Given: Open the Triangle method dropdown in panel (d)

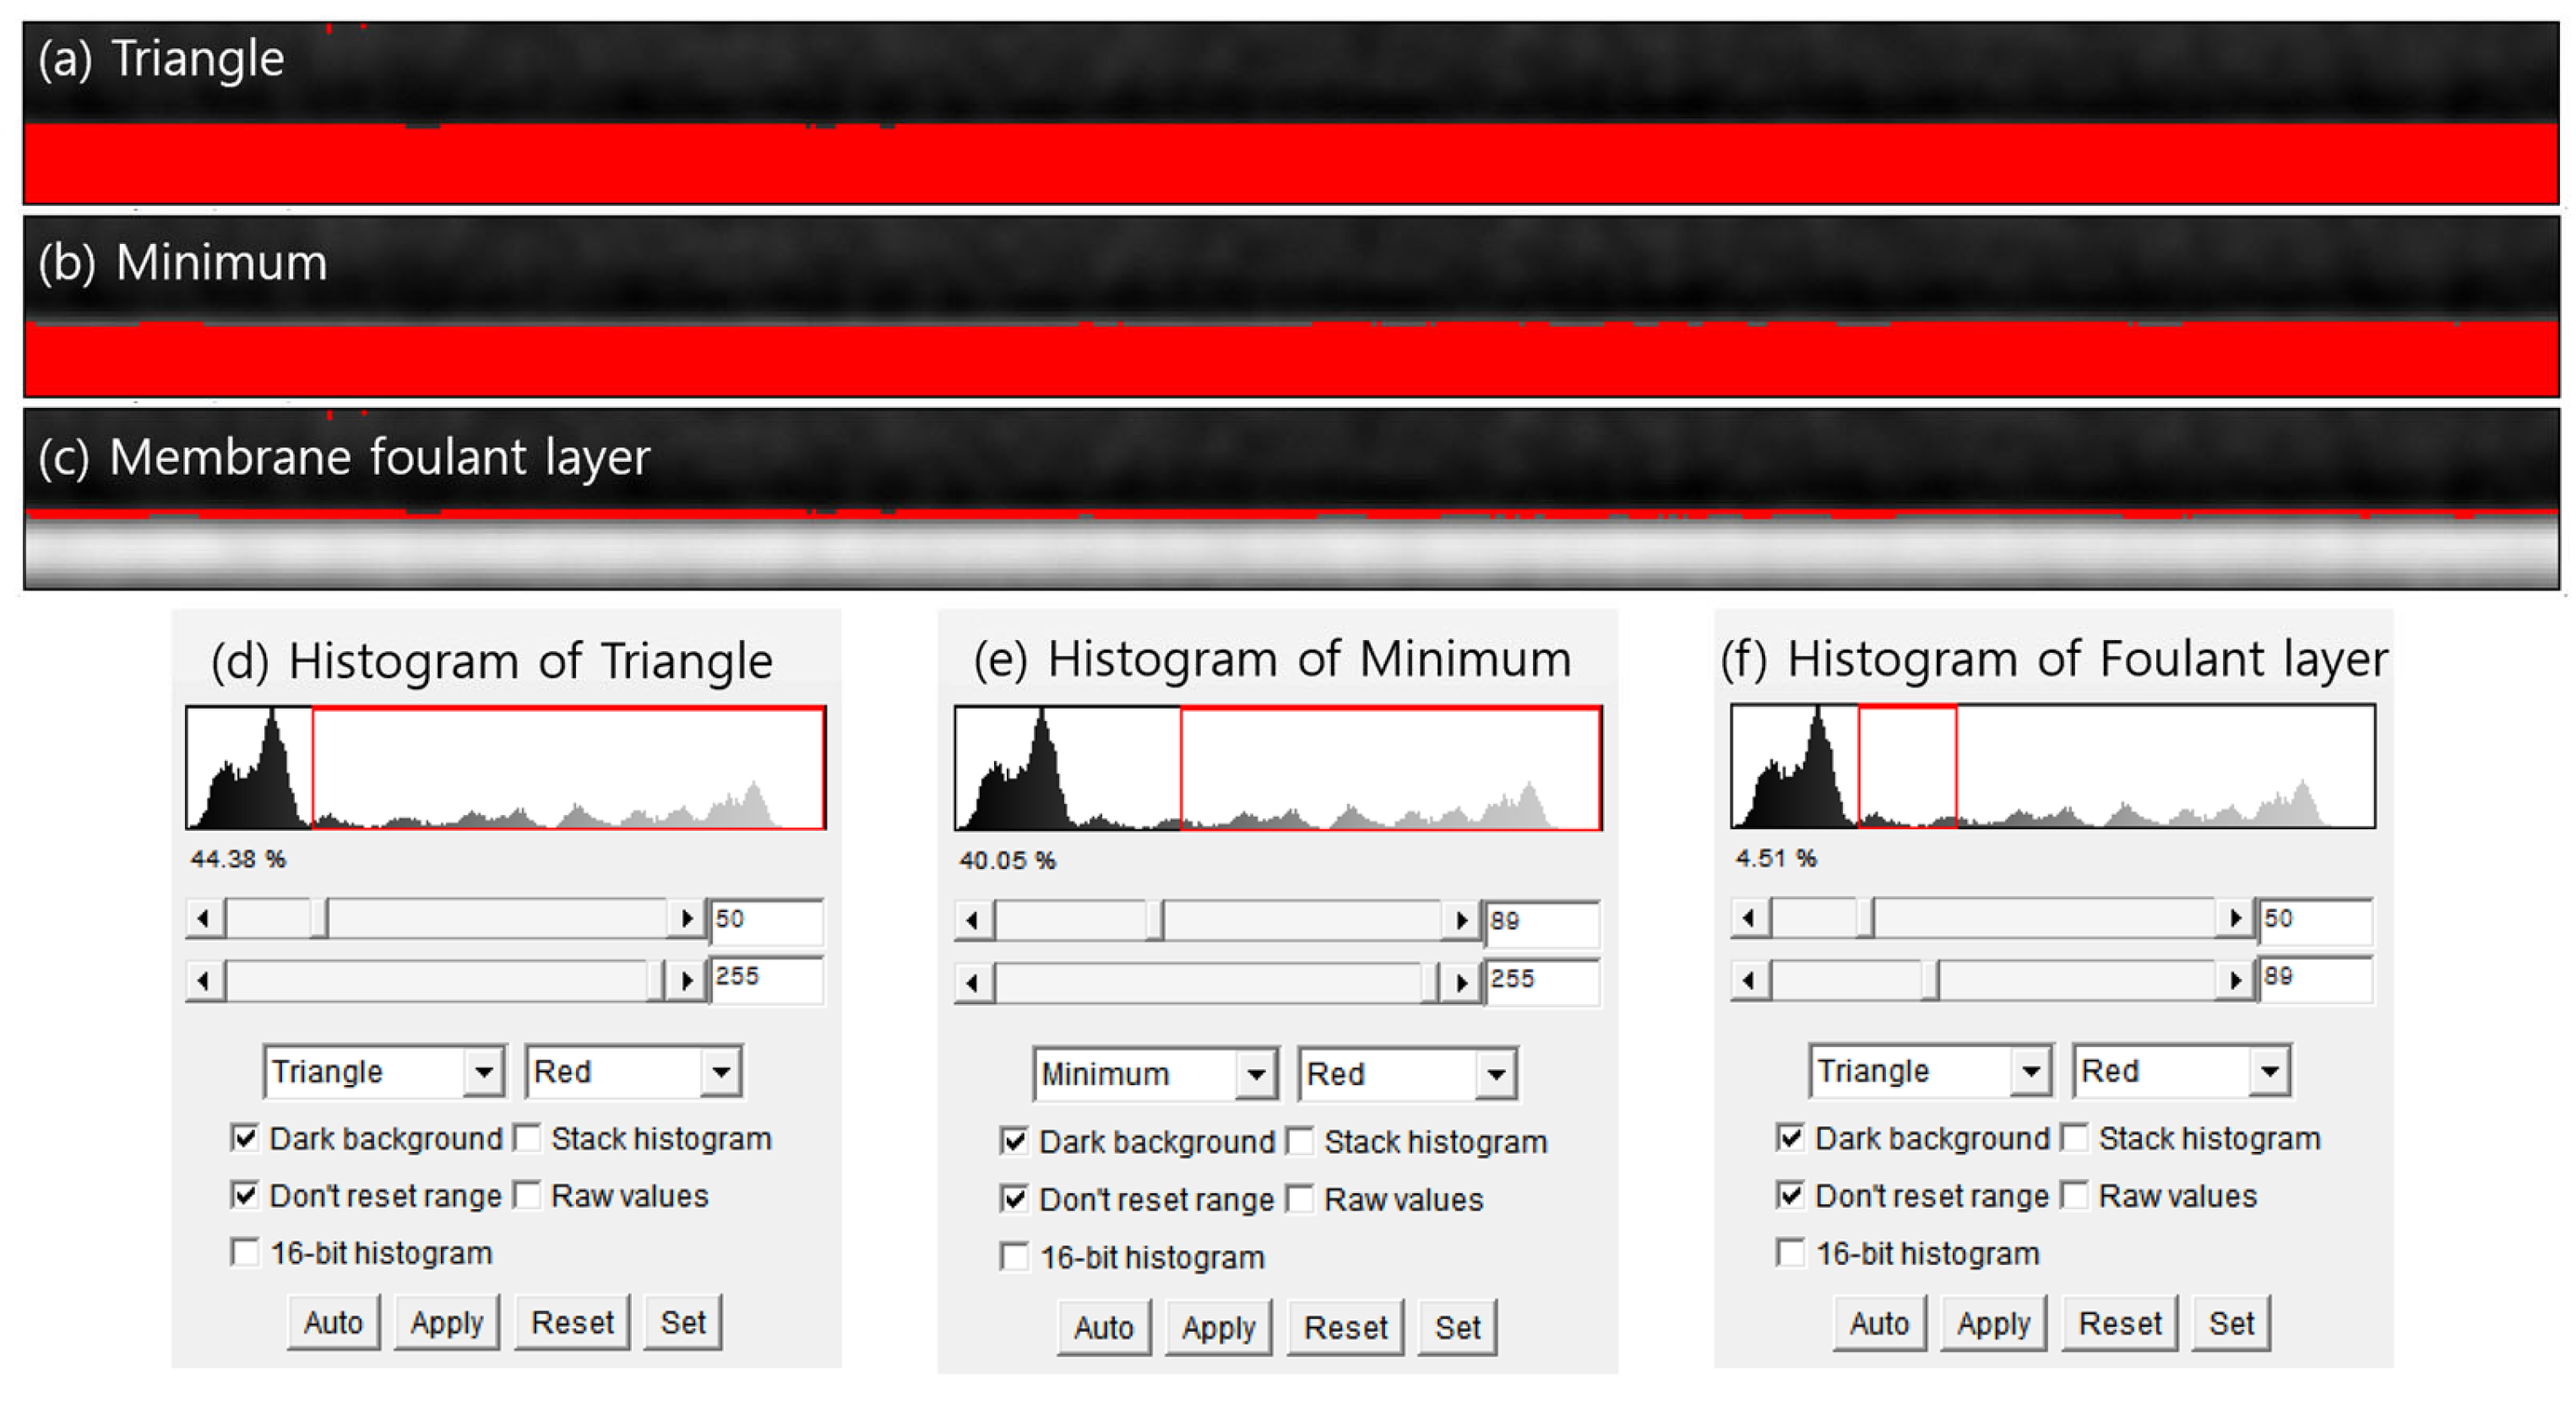Looking at the screenshot, I should 483,1072.
